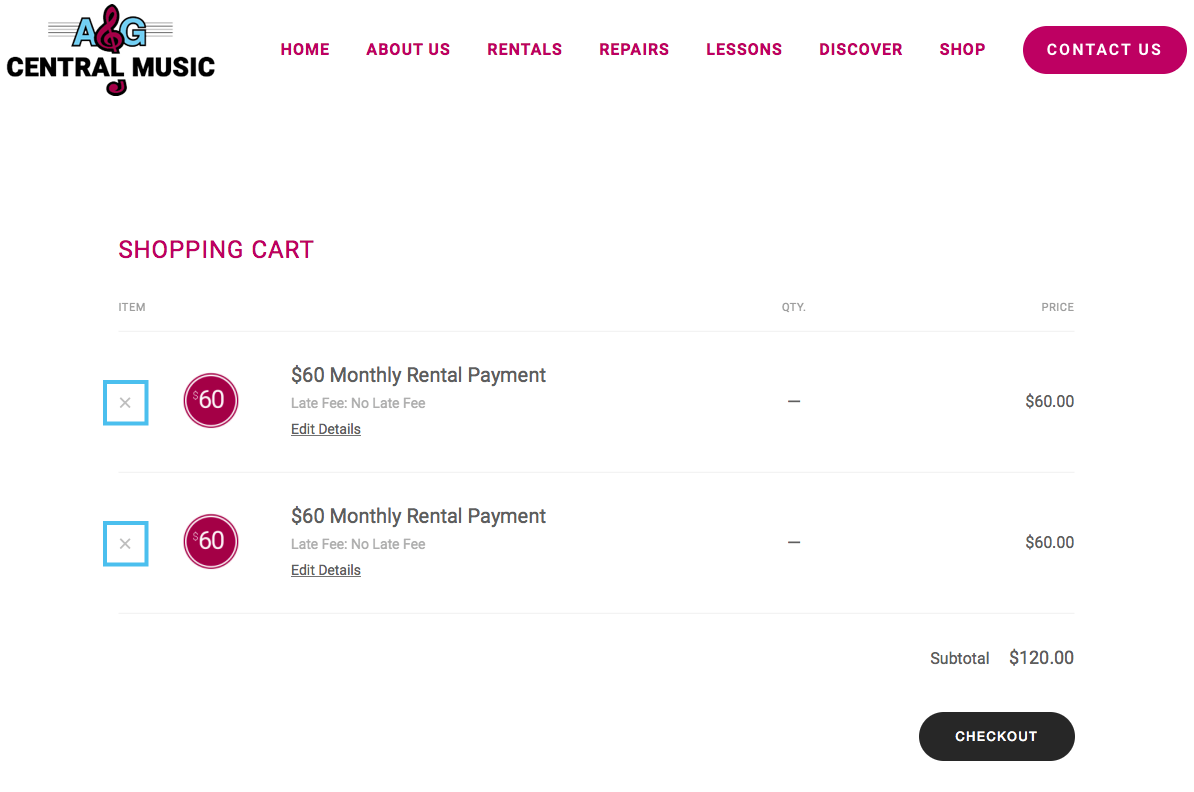The image size is (1194, 792).
Task: Open second $60 Monthly Rental Payment title
Action: (418, 516)
